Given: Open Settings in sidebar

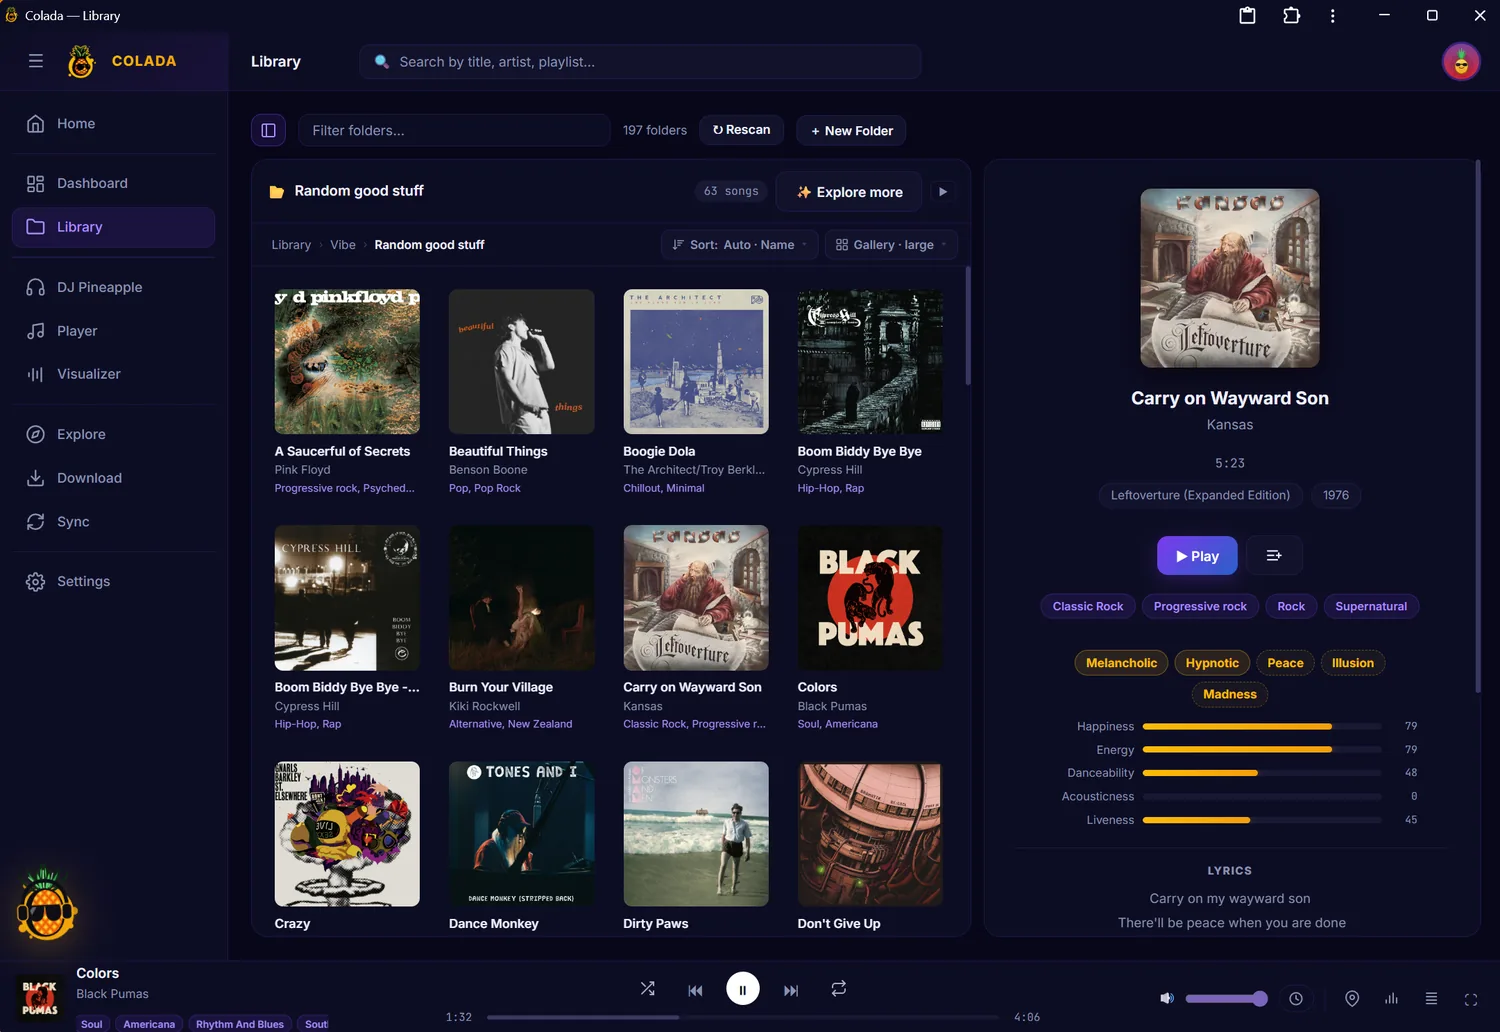Looking at the screenshot, I should click(114, 581).
